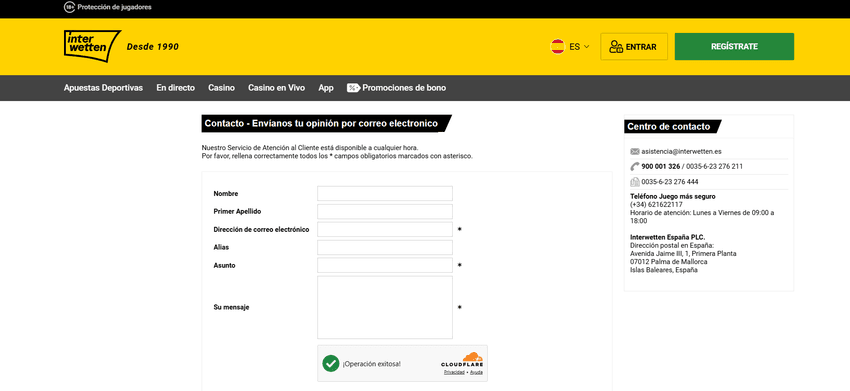Focus the Primer Apellido field
This screenshot has height=391, width=850.
pos(385,211)
